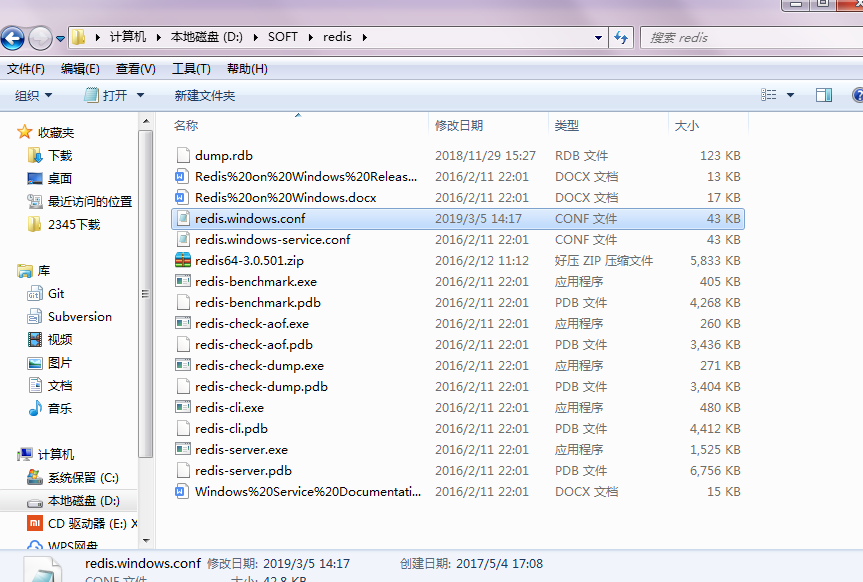The image size is (863, 582).
Task: Click the Forward navigation arrow button
Action: point(40,39)
